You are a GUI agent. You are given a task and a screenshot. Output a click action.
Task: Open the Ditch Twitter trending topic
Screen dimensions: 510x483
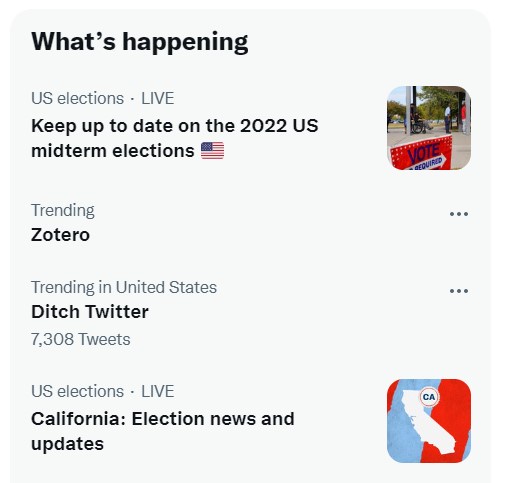pyautogui.click(x=90, y=312)
